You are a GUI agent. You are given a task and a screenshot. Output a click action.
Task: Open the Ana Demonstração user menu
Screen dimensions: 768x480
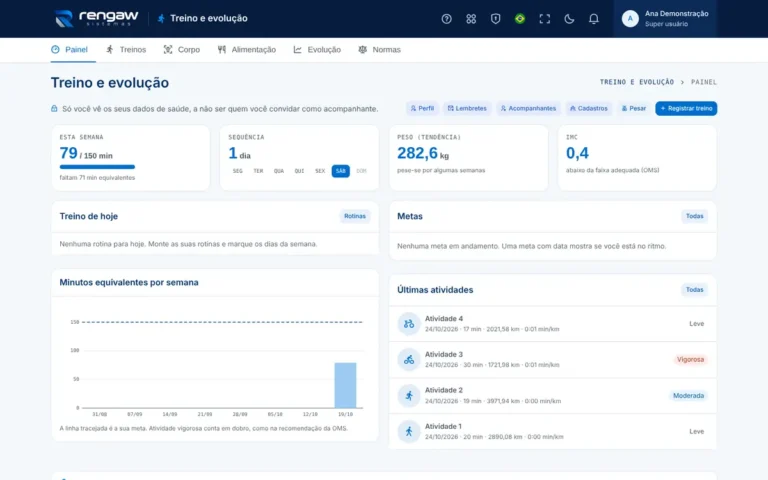(665, 19)
